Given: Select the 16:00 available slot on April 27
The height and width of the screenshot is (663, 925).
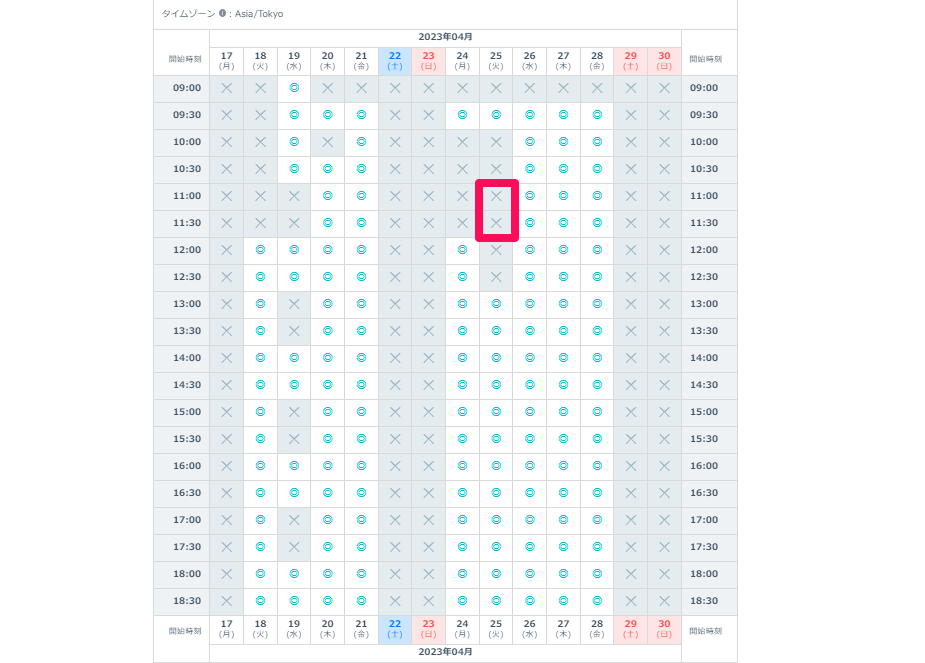Looking at the screenshot, I should [x=563, y=466].
